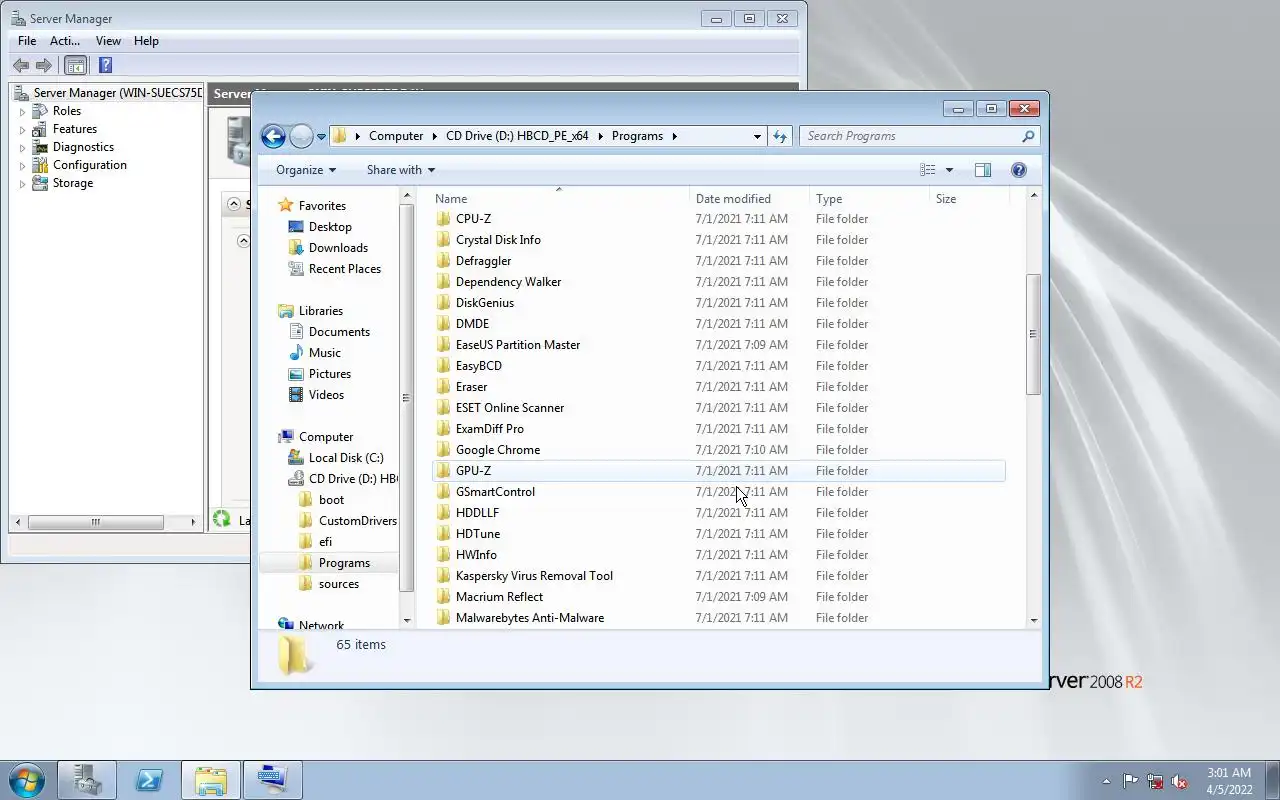The width and height of the screenshot is (1280, 800).
Task: Click Computer in the address bar breadcrumb
Action: (x=396, y=136)
